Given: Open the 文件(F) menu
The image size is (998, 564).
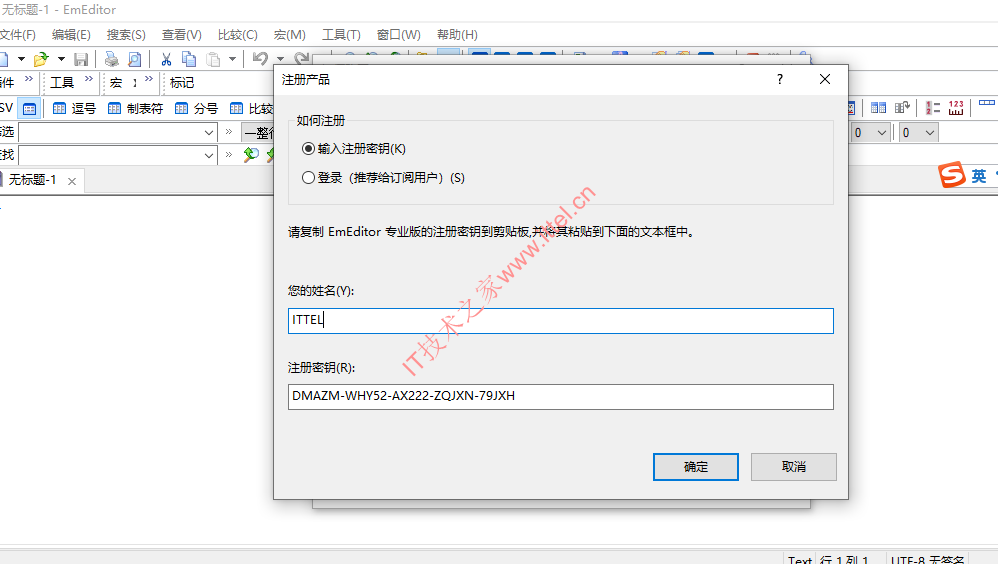Looking at the screenshot, I should tap(17, 35).
